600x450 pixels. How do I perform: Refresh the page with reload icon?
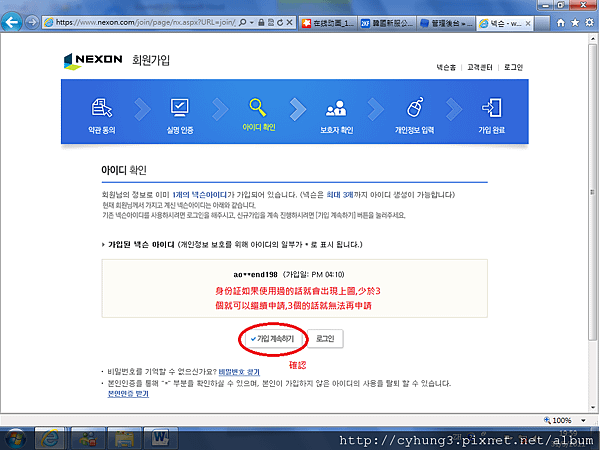tap(280, 23)
